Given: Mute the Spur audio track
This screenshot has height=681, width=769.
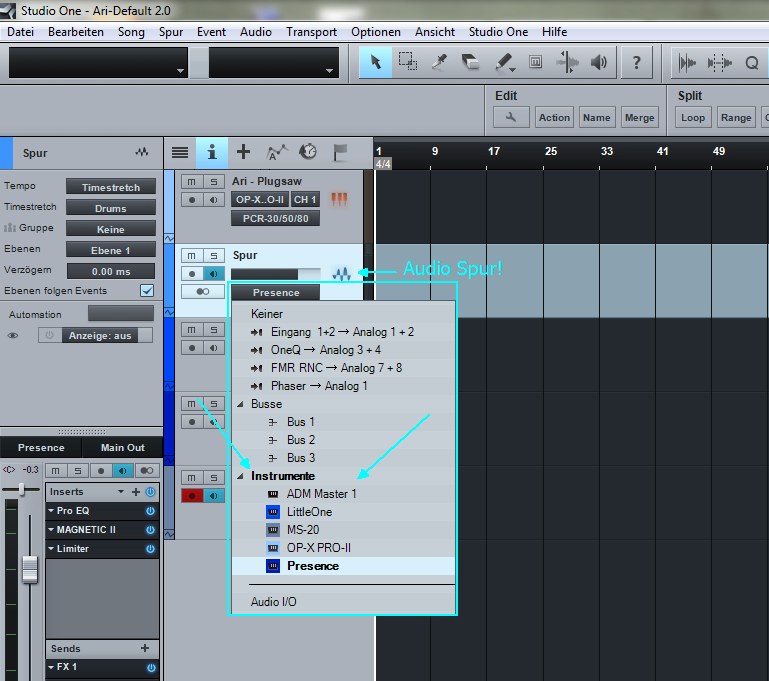Looking at the screenshot, I should tap(191, 255).
